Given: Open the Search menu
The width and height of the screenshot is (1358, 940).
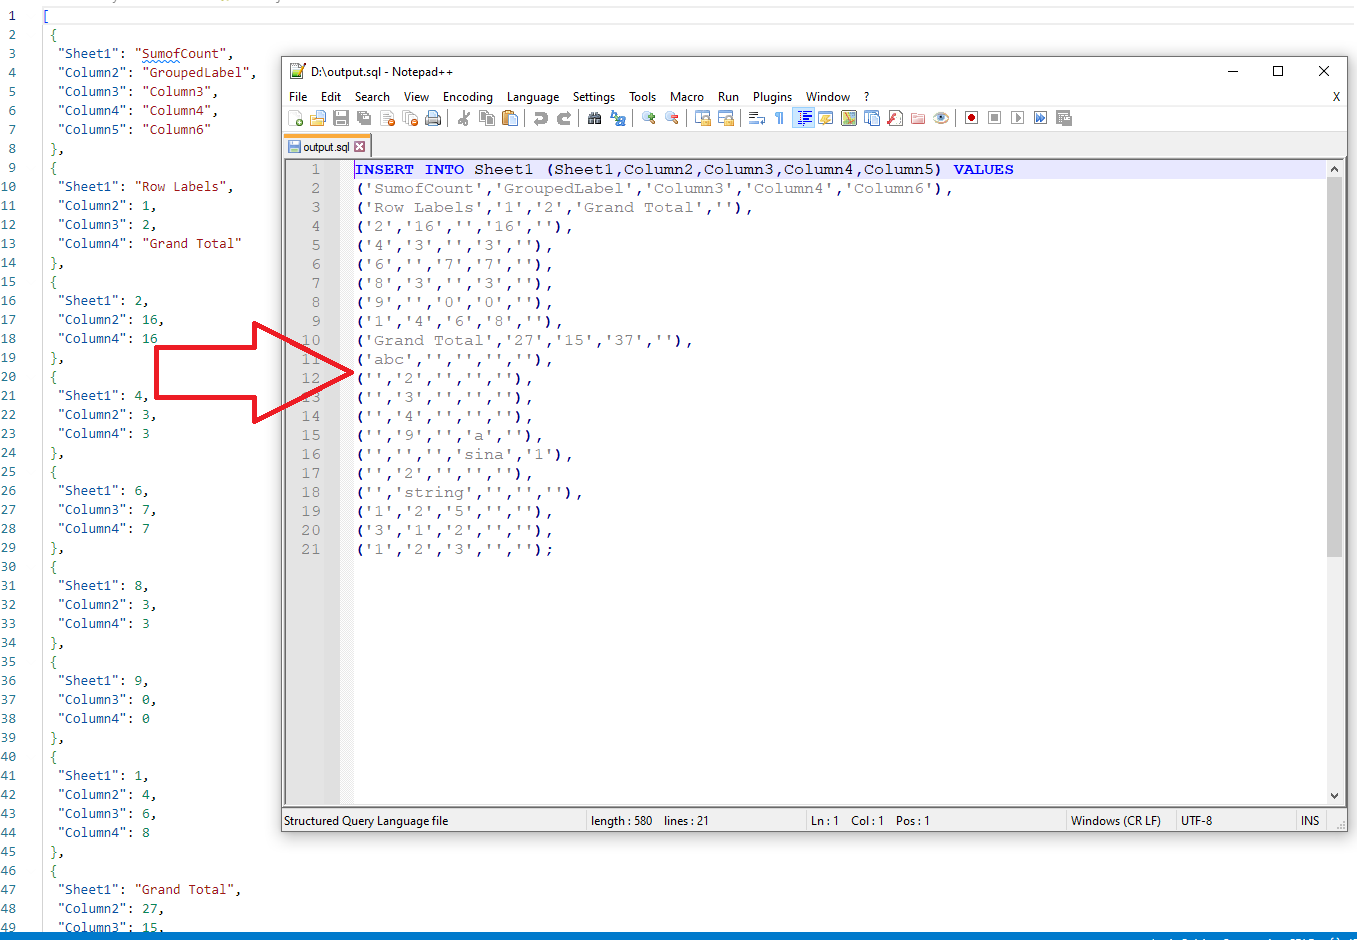Looking at the screenshot, I should click(x=372, y=97).
